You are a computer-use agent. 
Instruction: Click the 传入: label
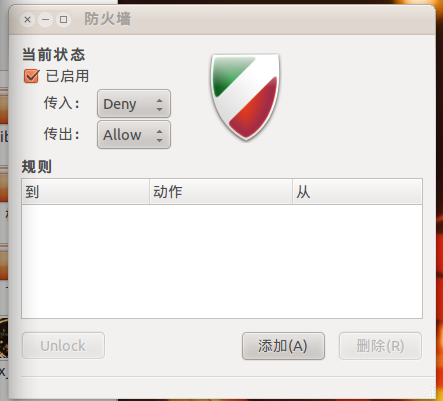click(x=62, y=103)
